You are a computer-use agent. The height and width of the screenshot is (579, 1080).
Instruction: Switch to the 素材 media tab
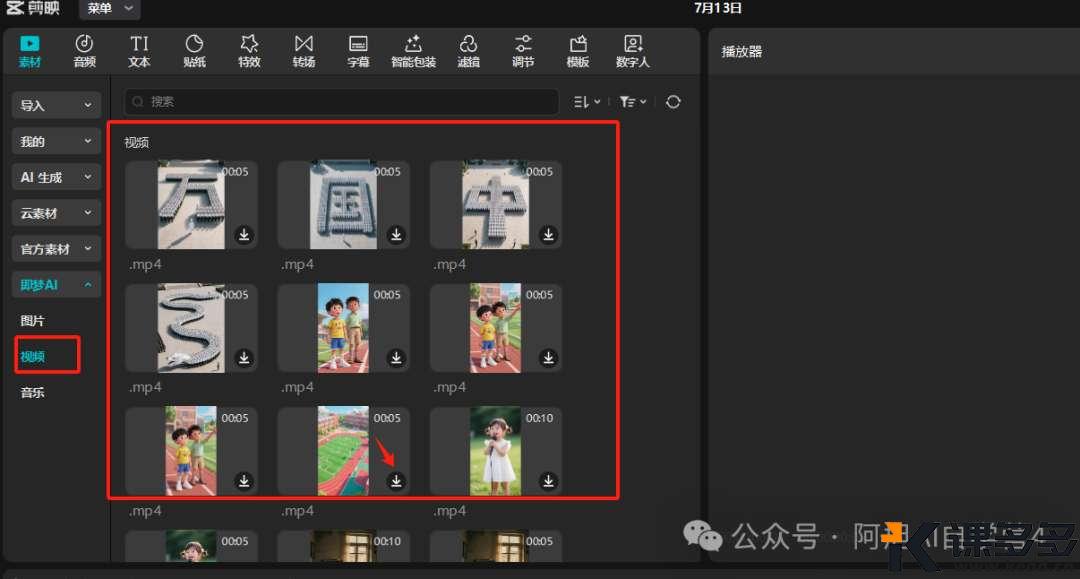[x=30, y=50]
